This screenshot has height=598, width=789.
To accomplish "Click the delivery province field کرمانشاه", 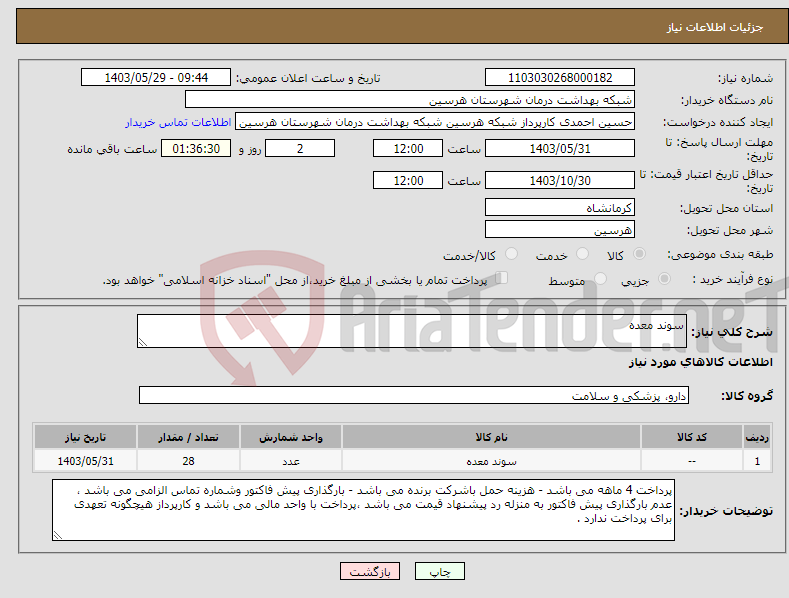I will point(560,207).
